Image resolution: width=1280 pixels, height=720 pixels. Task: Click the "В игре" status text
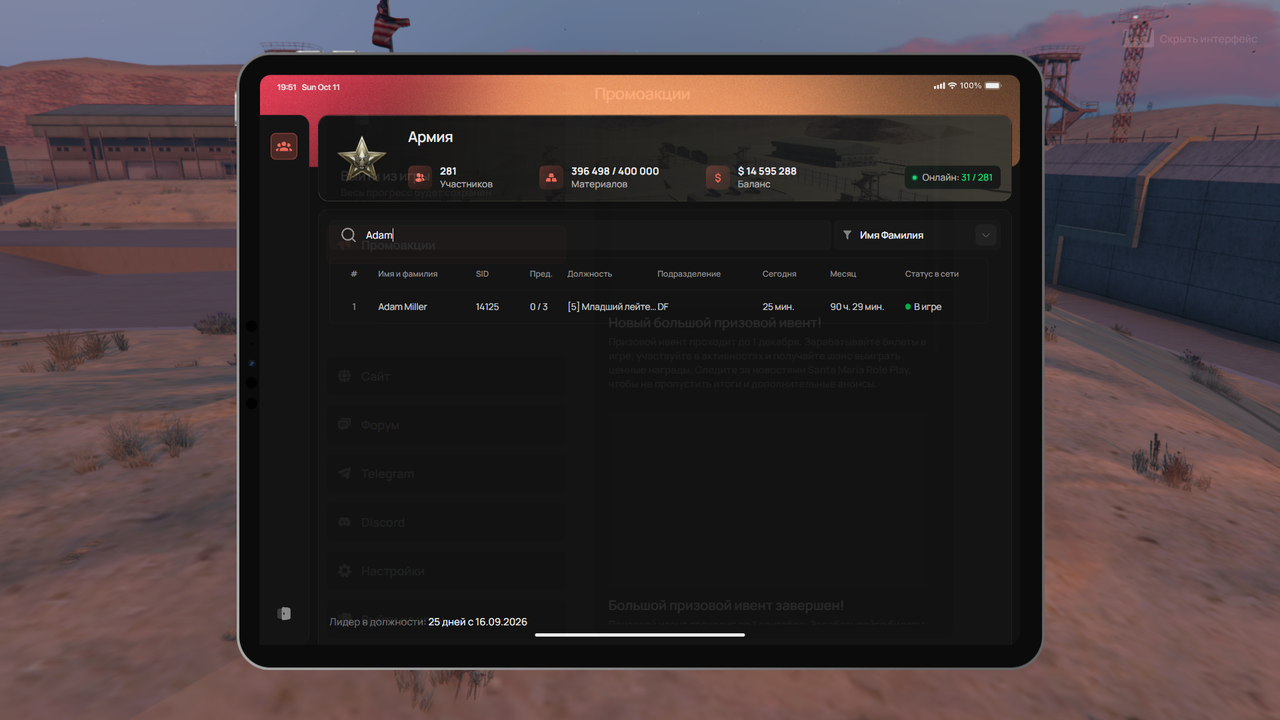click(928, 307)
